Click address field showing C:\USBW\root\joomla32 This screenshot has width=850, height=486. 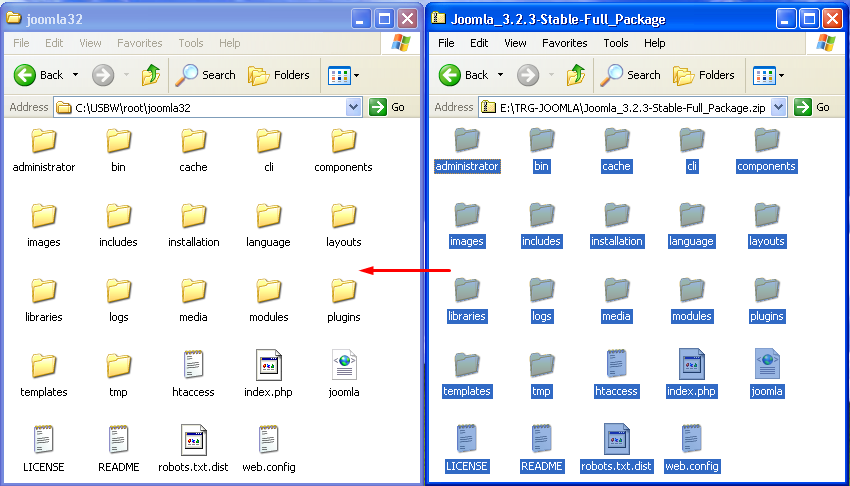208,107
